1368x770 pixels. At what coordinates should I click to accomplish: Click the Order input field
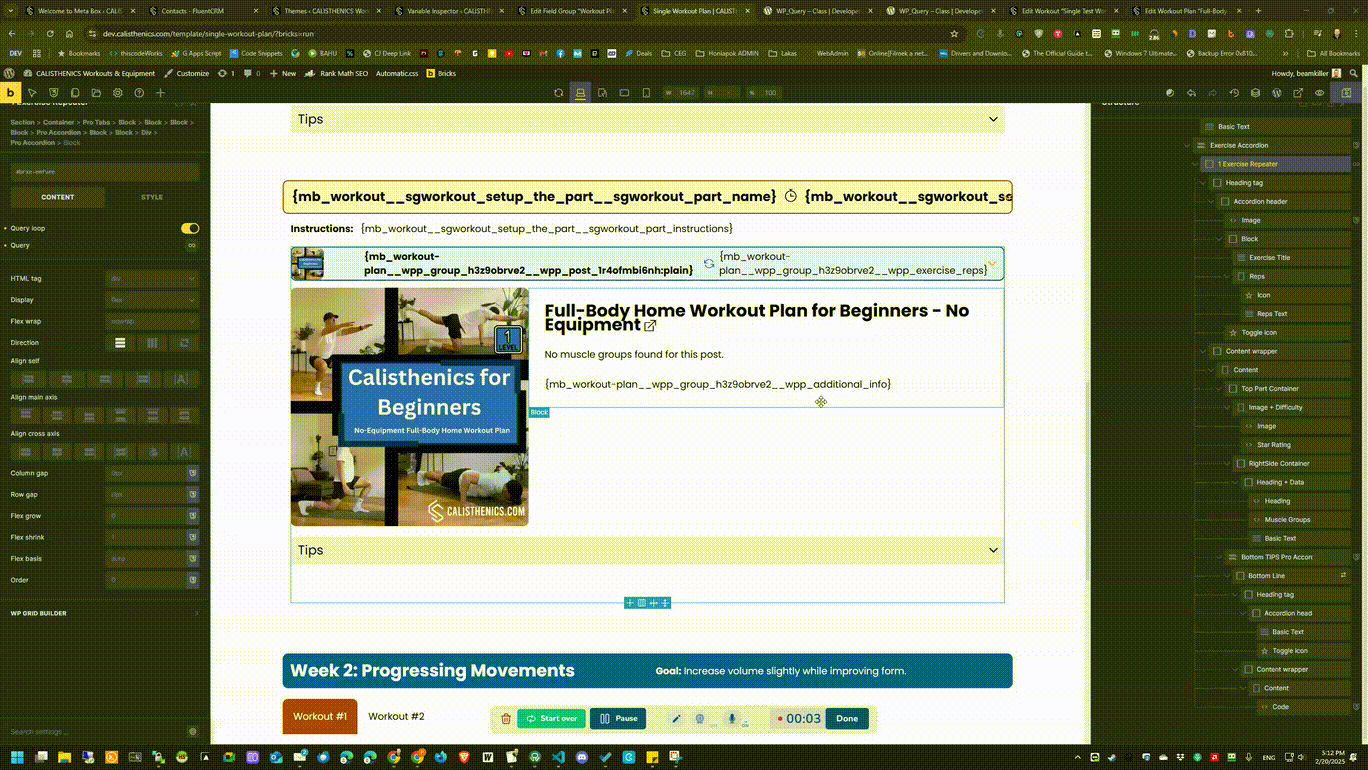click(145, 580)
